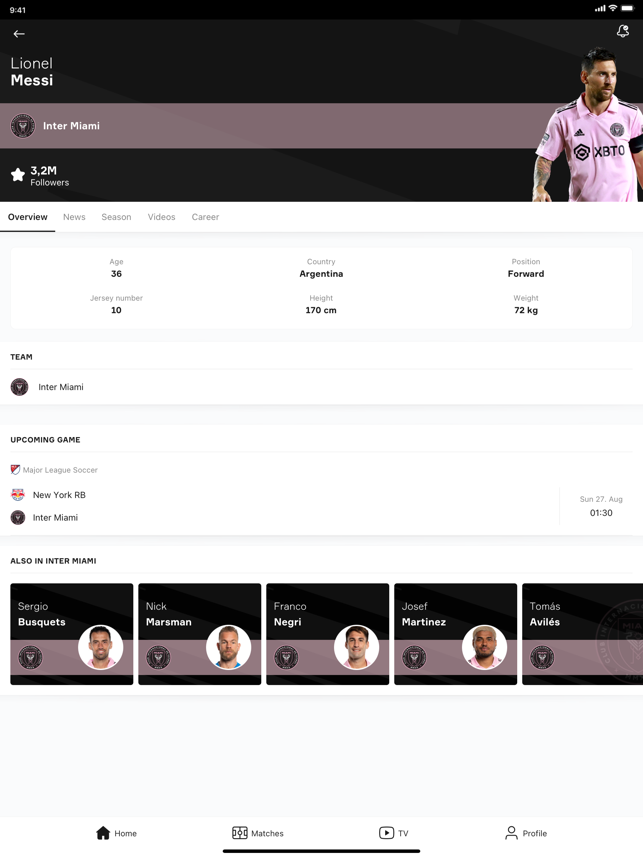The image size is (643, 858).
Task: Tap the Jersey number value 10
Action: [x=117, y=310]
